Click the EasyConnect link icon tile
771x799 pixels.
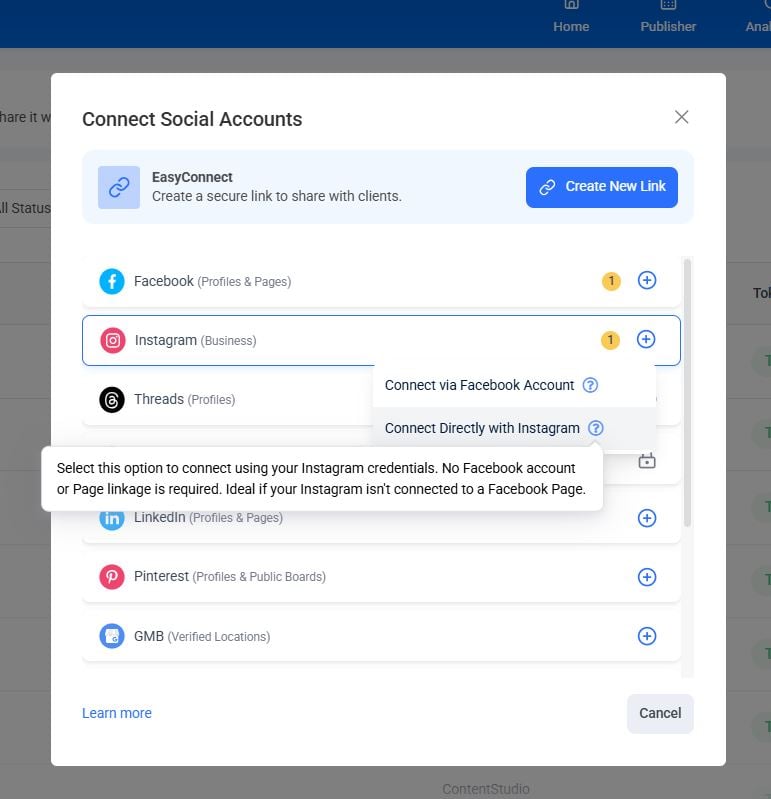tap(119, 187)
